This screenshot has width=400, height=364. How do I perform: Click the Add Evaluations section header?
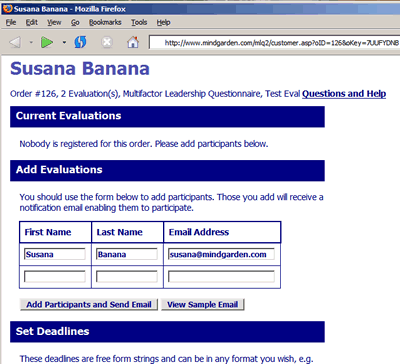(x=167, y=170)
